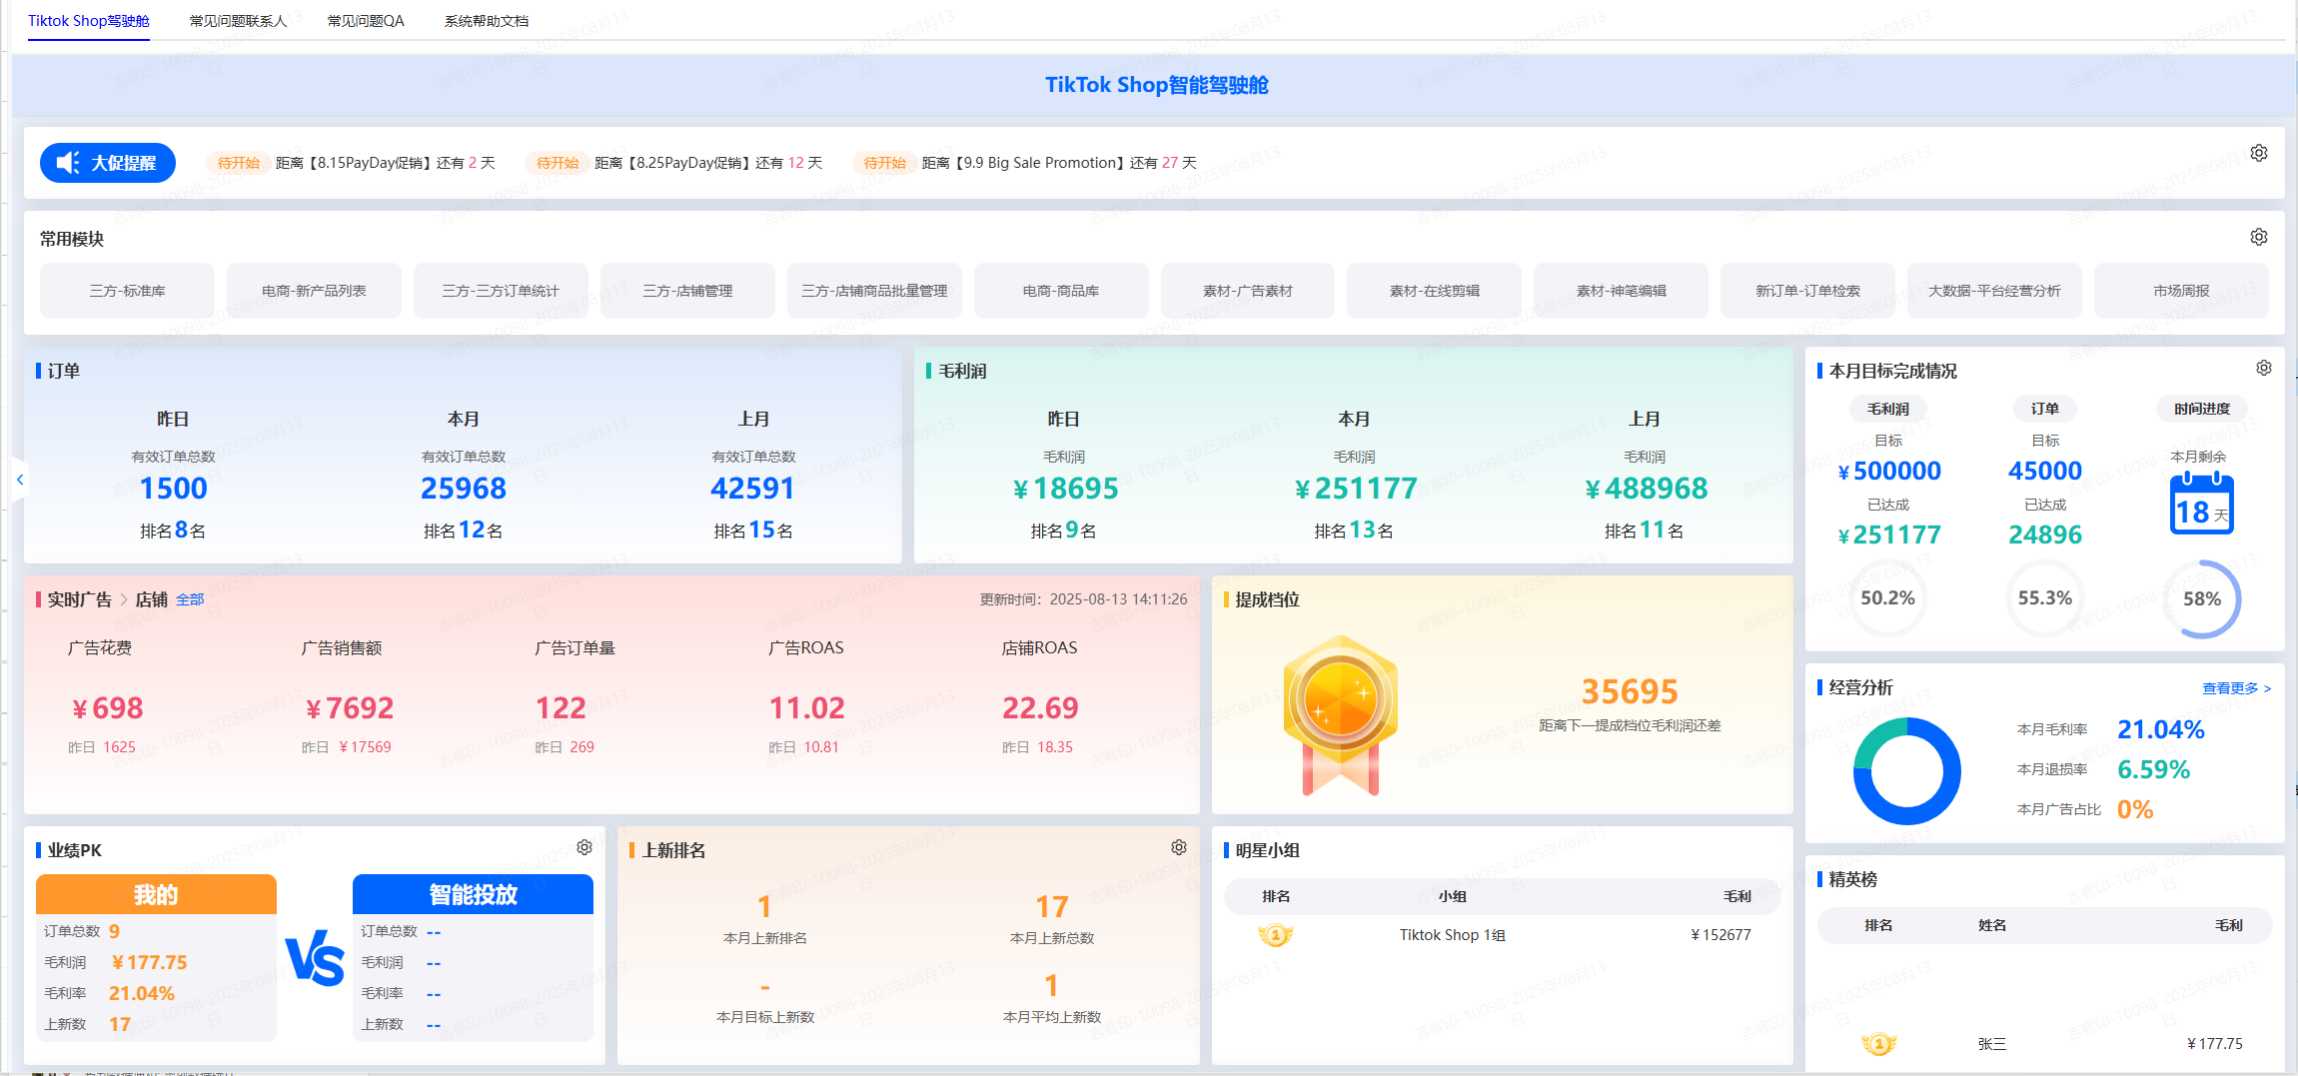Click the 55.3% 订单 progress ring

[2045, 598]
